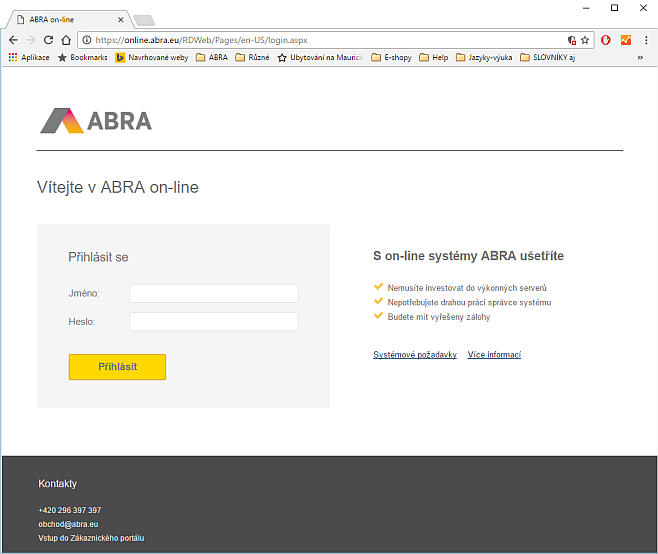Click the Vítejte v ABRA on-line heading

118,187
